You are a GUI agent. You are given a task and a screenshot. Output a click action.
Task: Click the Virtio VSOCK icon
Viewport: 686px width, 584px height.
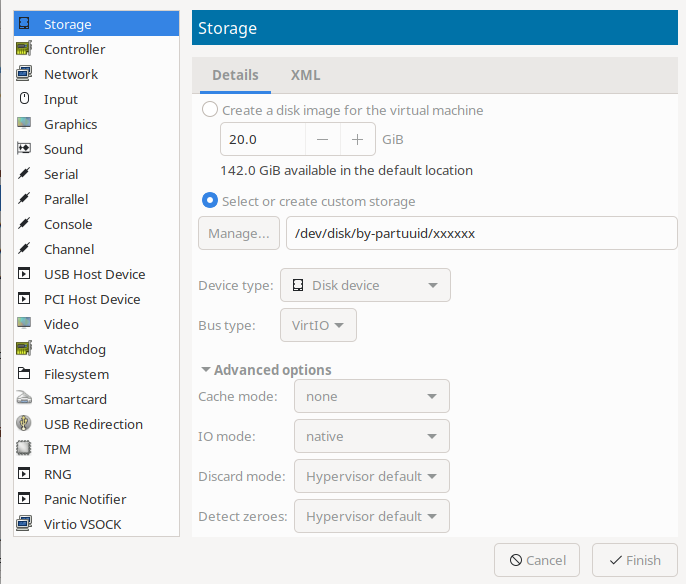(24, 524)
